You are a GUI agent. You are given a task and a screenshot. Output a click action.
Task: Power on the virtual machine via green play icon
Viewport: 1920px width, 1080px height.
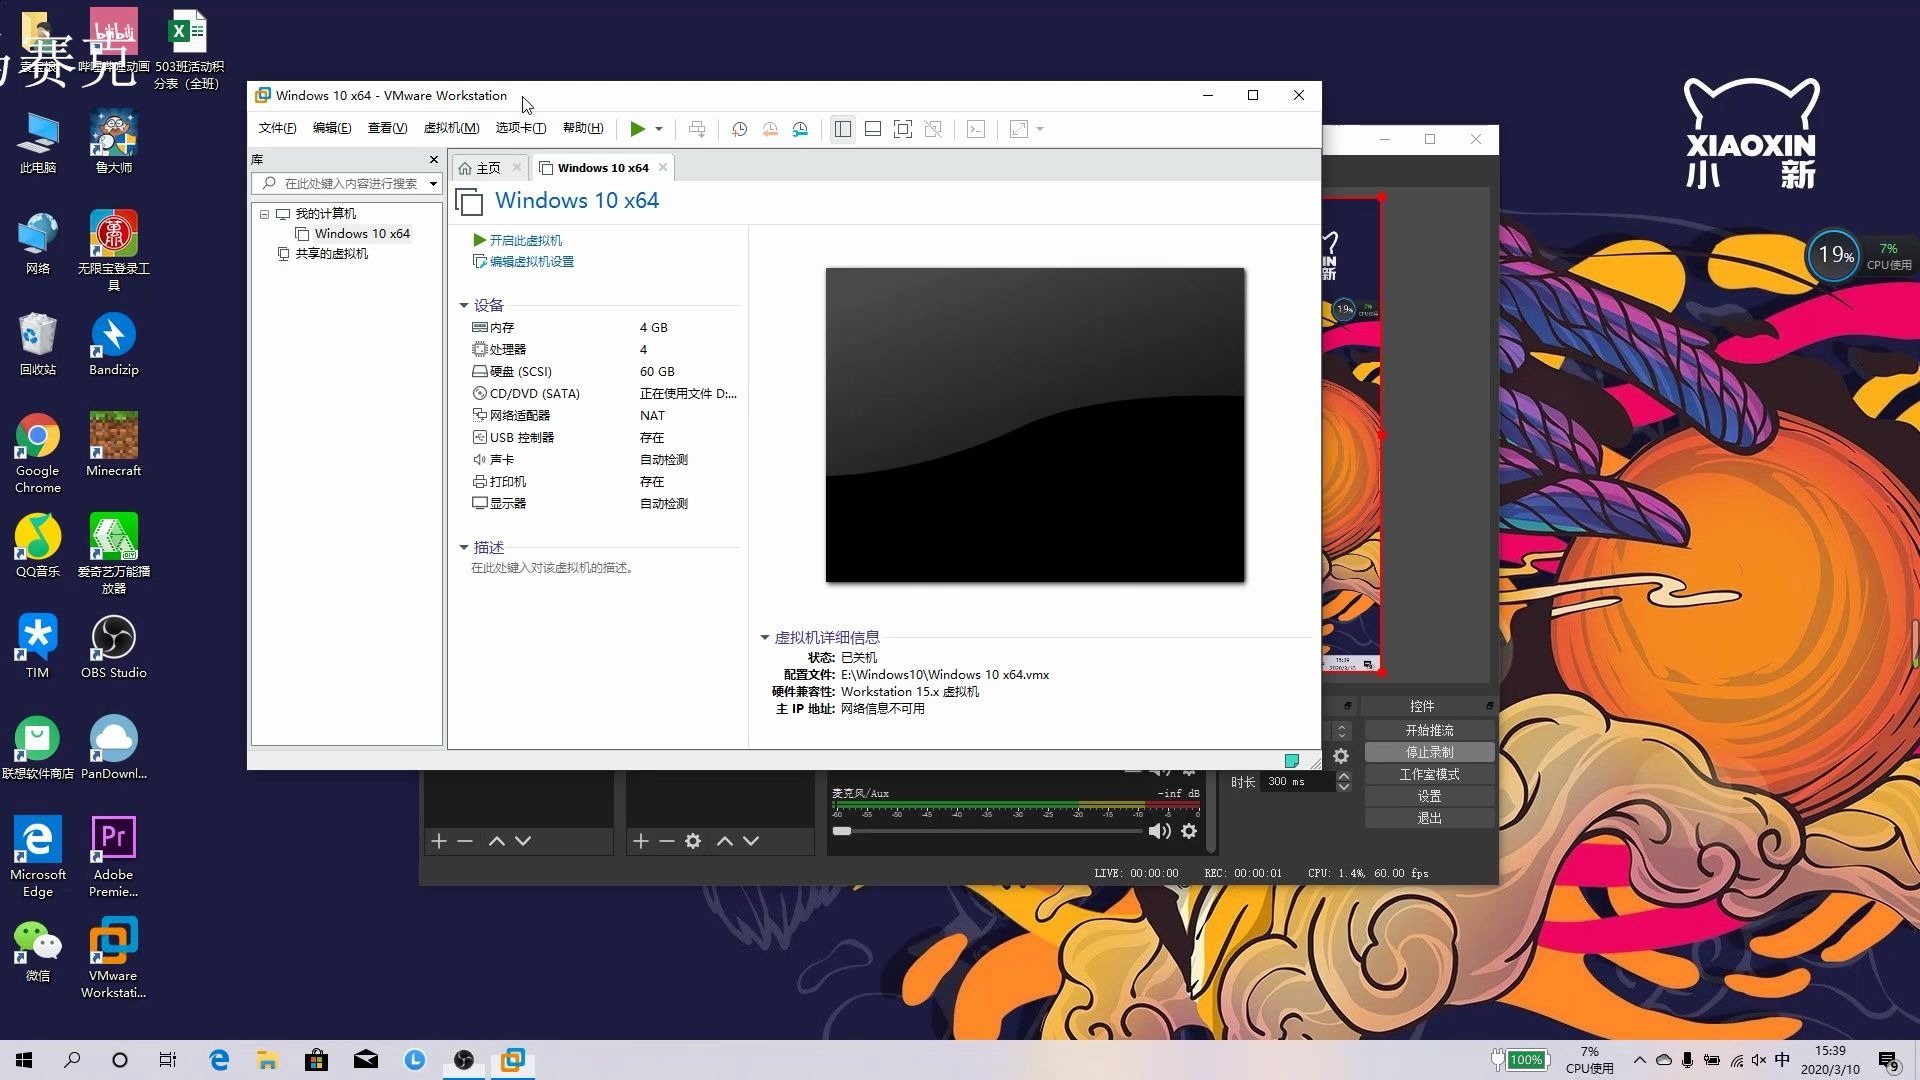(x=639, y=129)
